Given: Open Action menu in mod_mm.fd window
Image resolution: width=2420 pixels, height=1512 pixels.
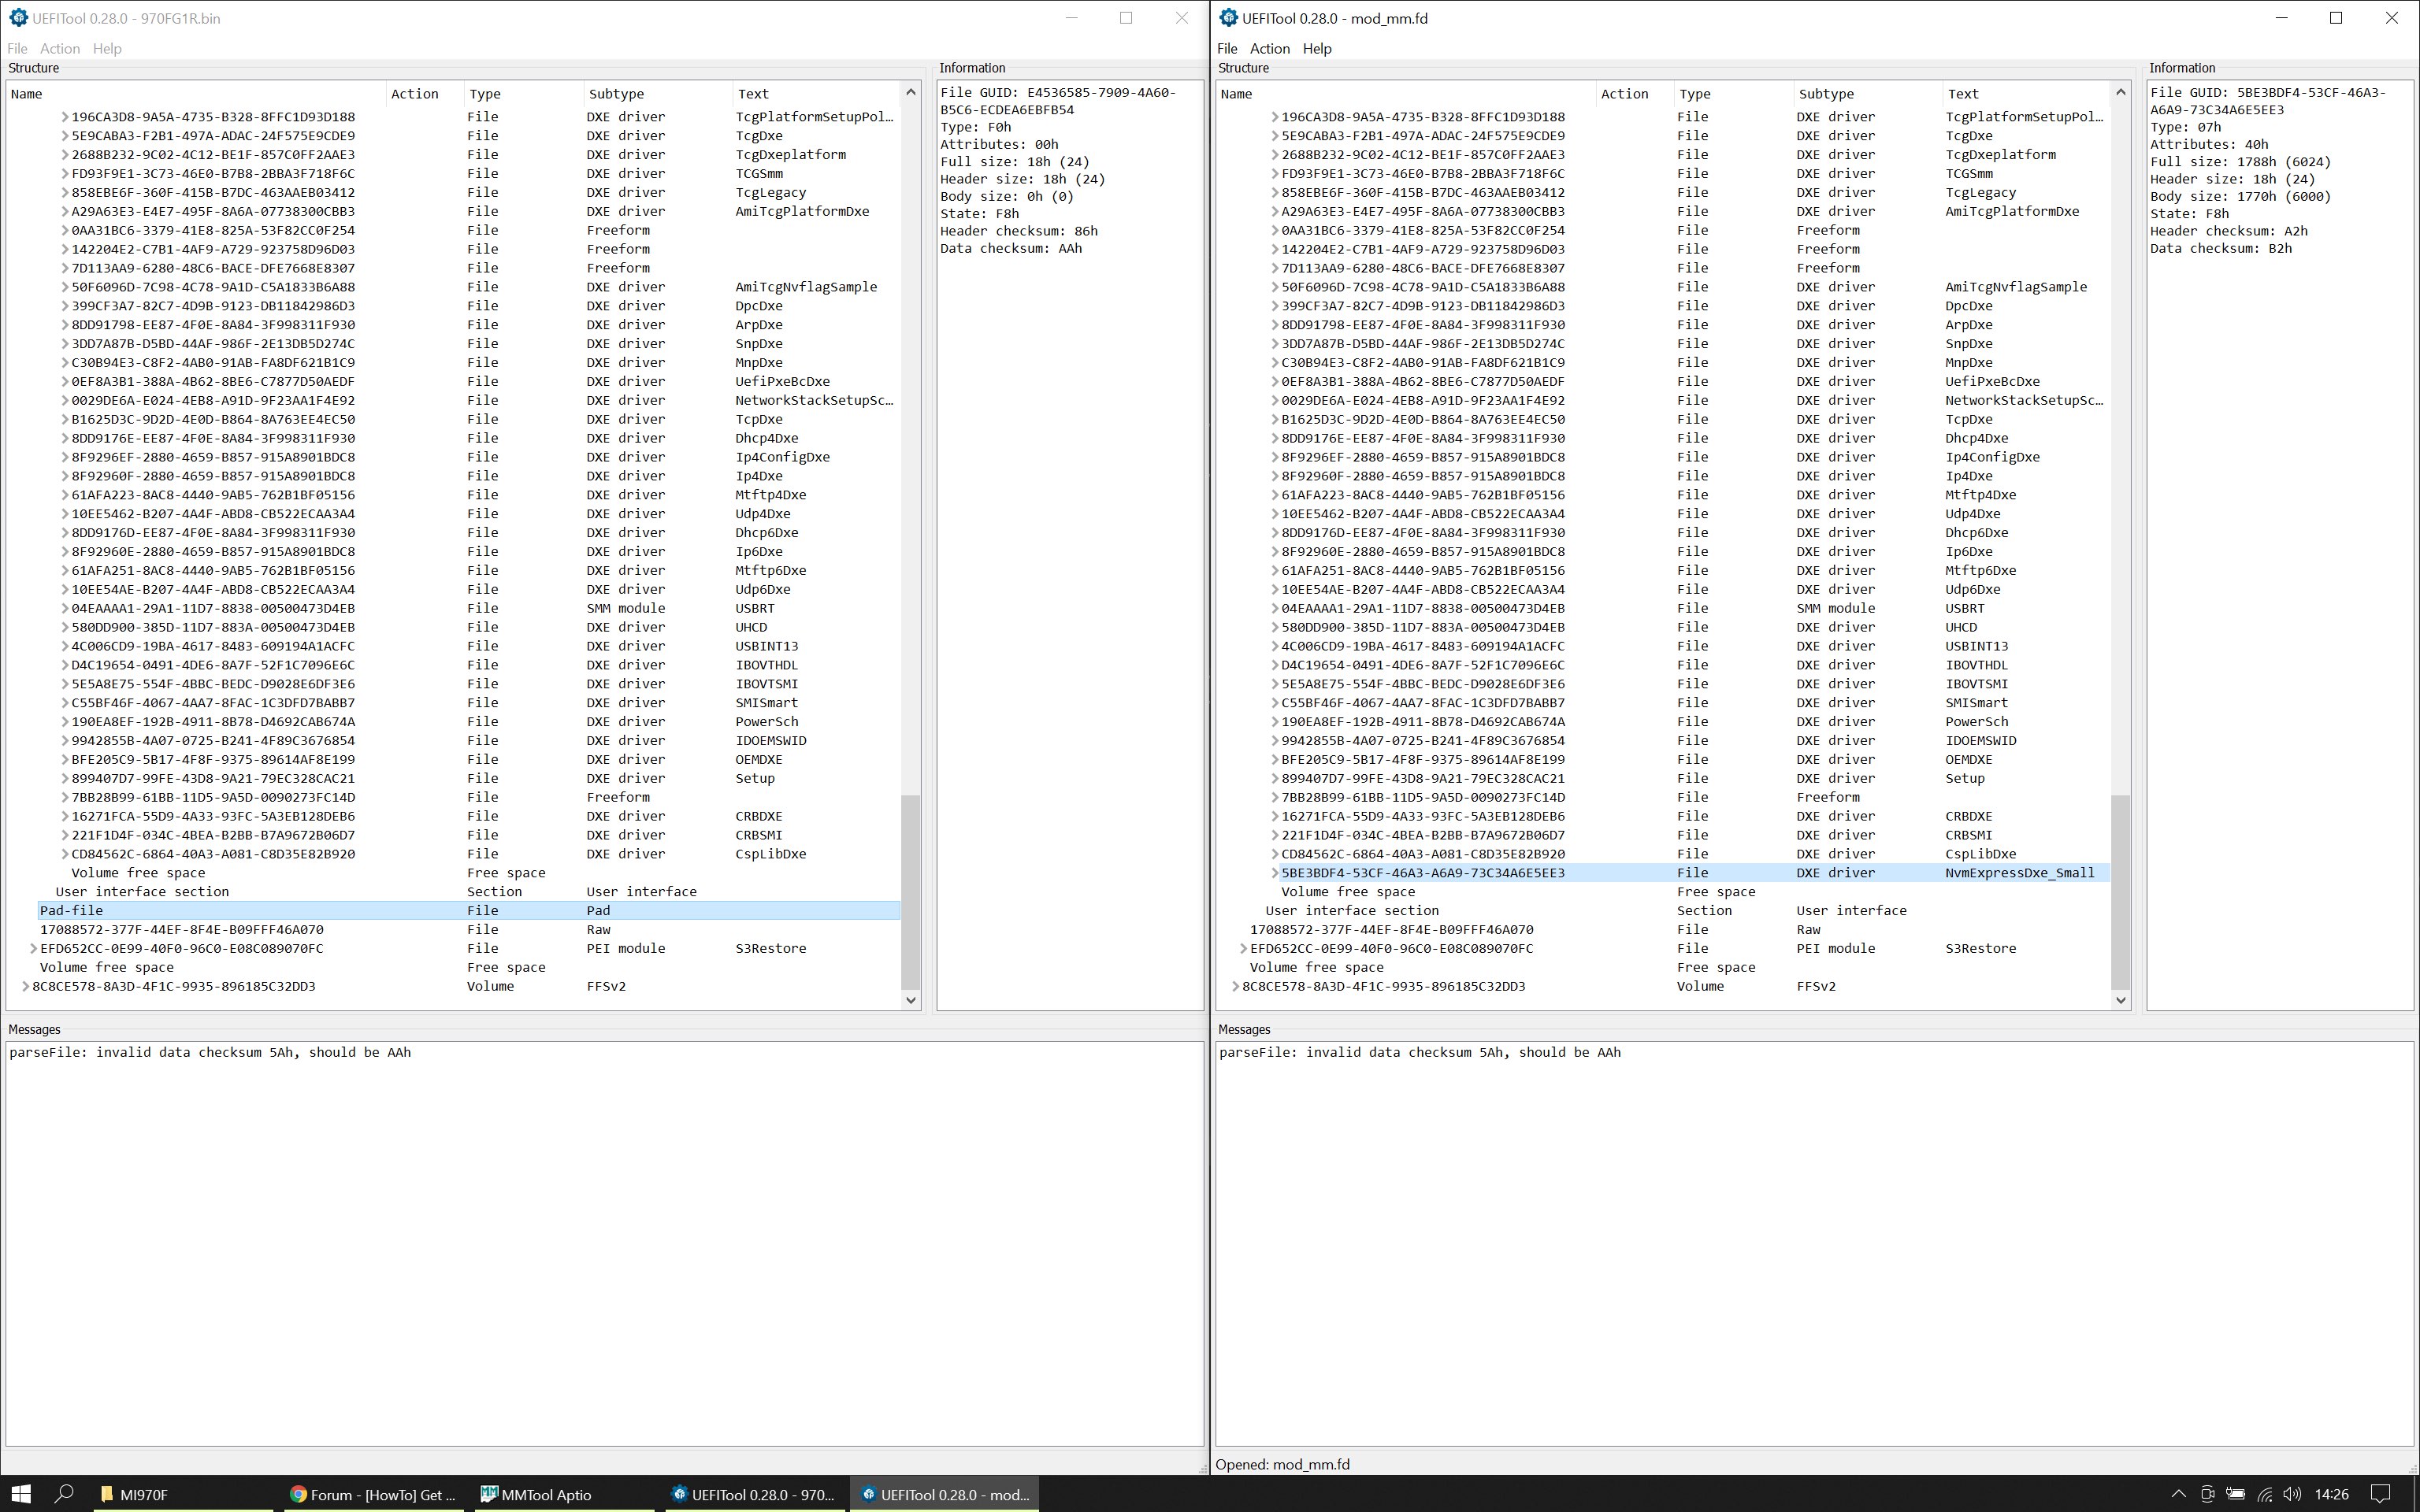Looking at the screenshot, I should [1270, 48].
